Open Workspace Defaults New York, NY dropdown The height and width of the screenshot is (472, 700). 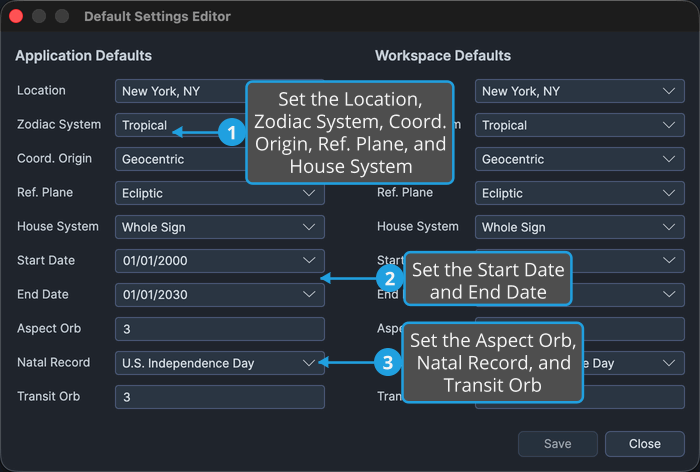pos(579,91)
